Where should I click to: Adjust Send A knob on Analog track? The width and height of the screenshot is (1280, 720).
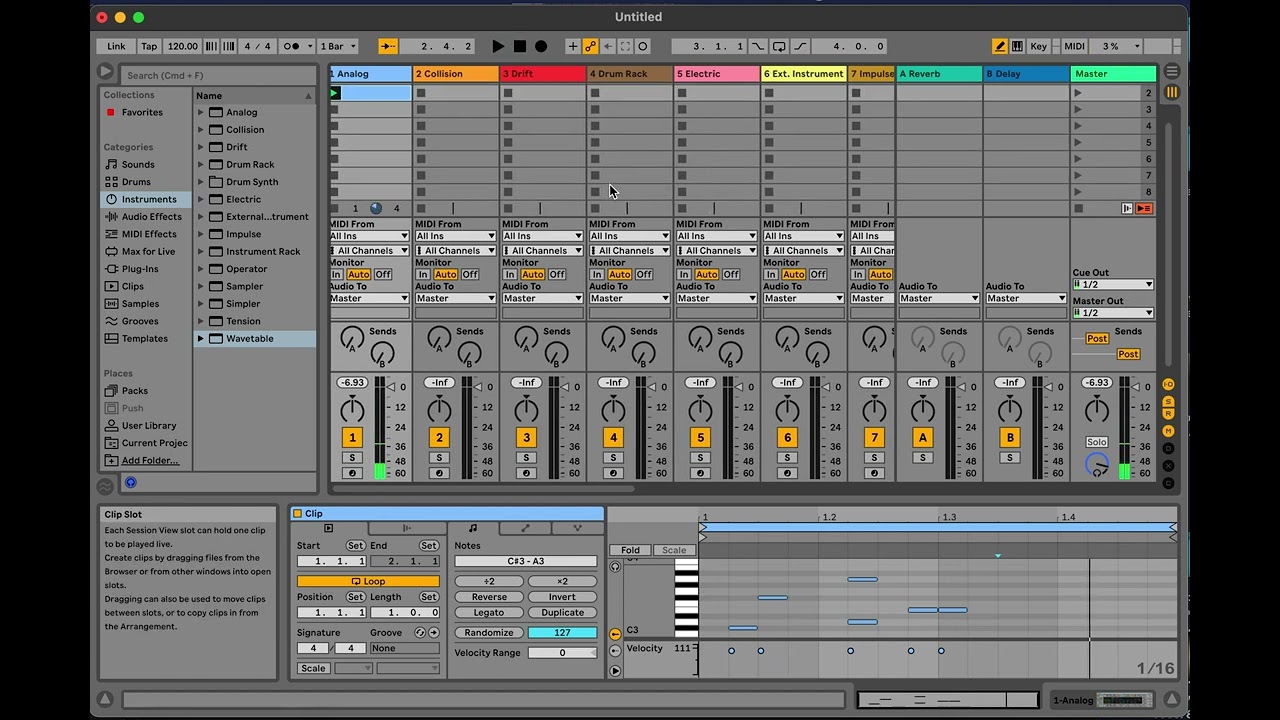pyautogui.click(x=351, y=337)
